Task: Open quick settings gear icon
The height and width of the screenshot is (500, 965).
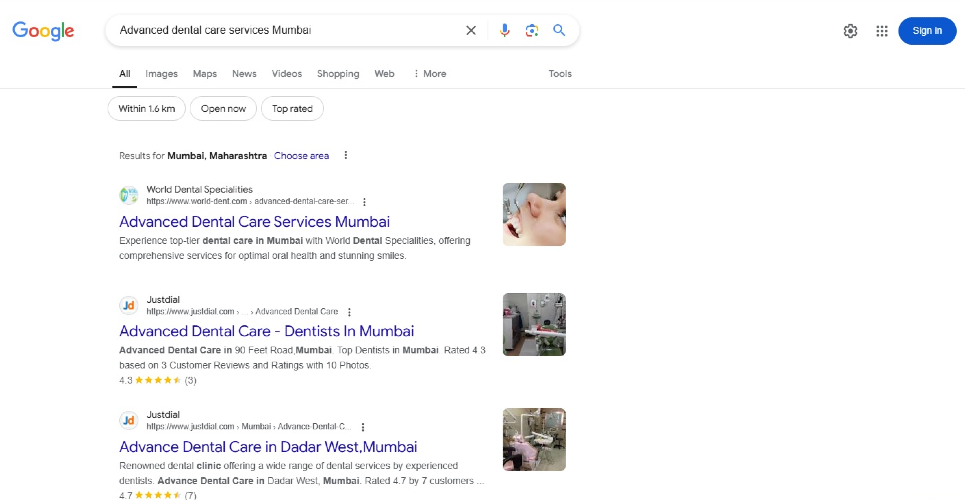Action: (x=851, y=31)
